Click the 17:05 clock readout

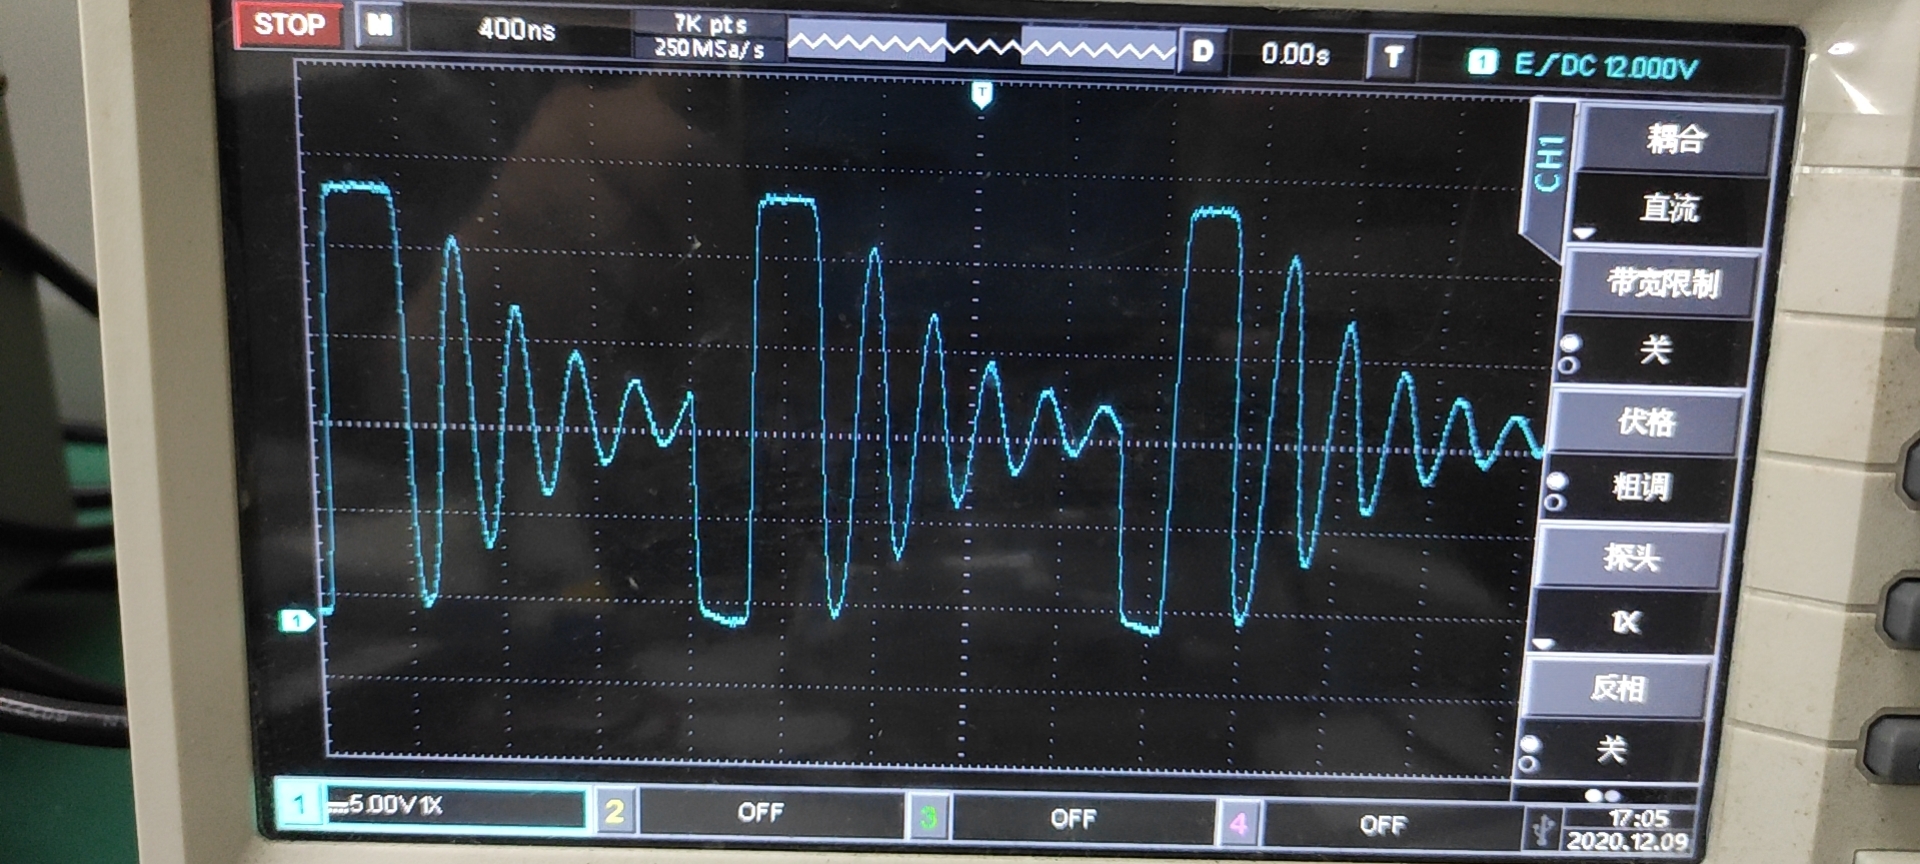(1638, 819)
